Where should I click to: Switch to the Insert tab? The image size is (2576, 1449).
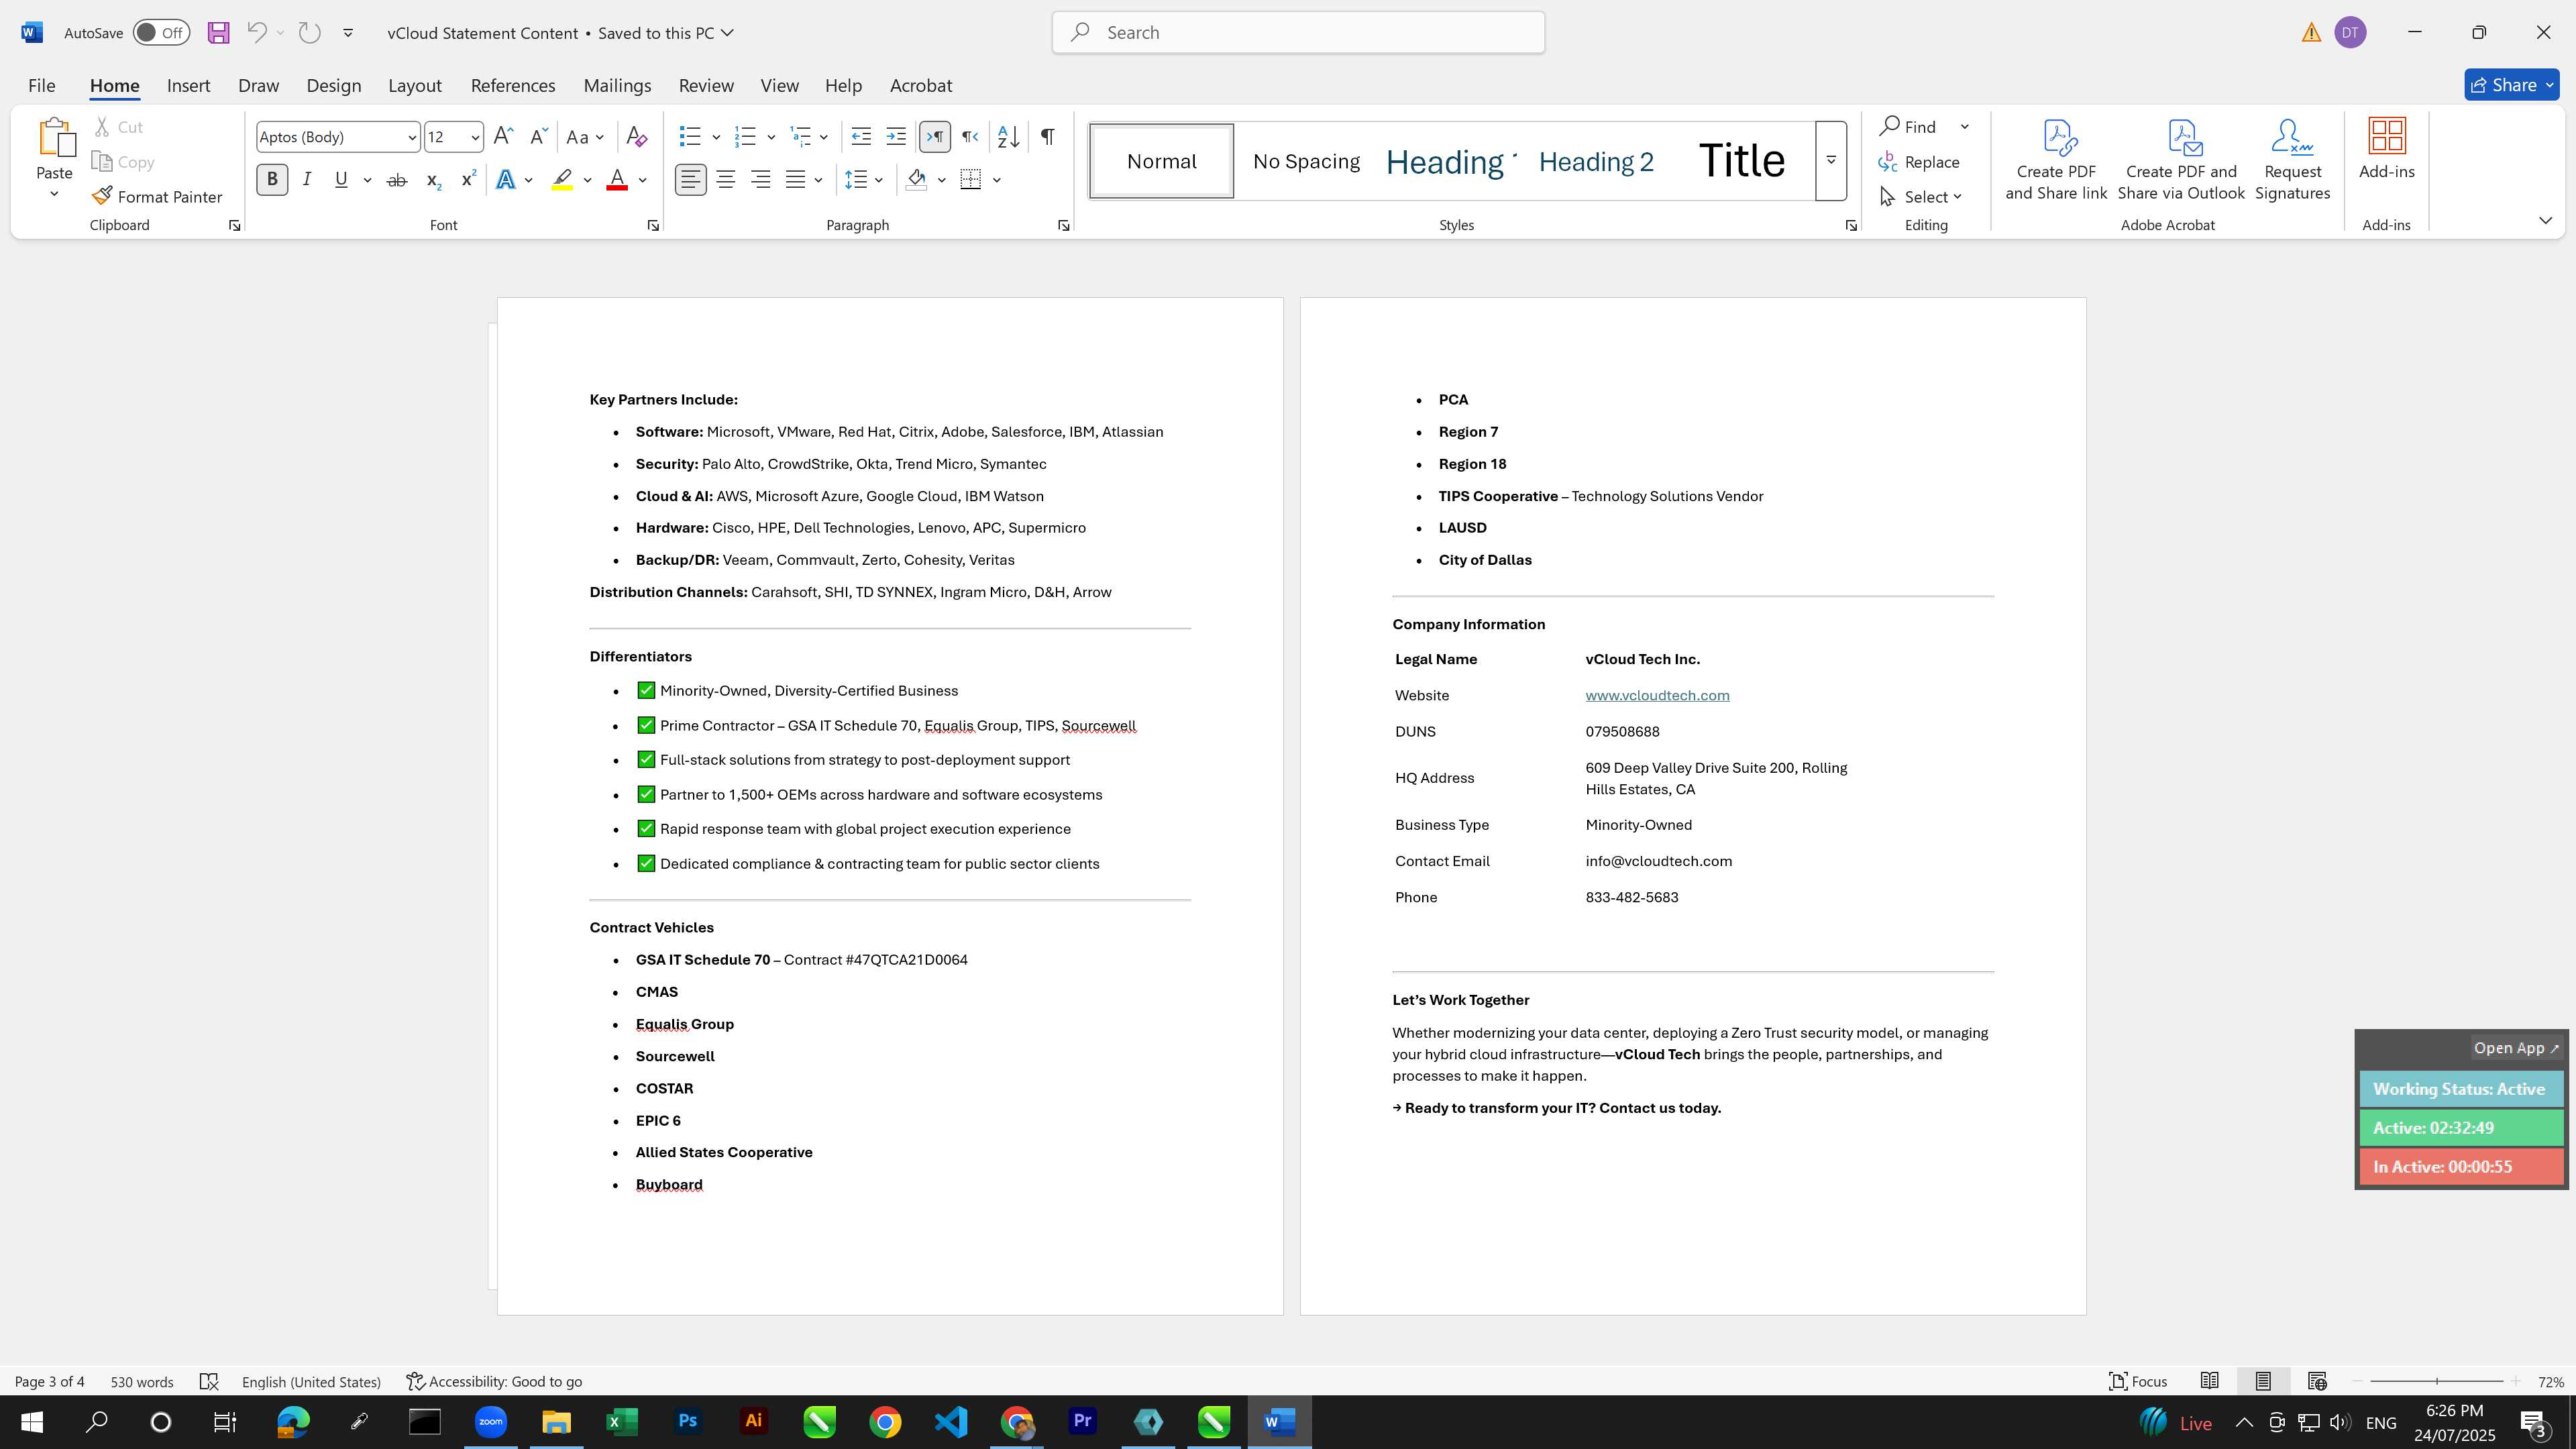click(x=188, y=85)
